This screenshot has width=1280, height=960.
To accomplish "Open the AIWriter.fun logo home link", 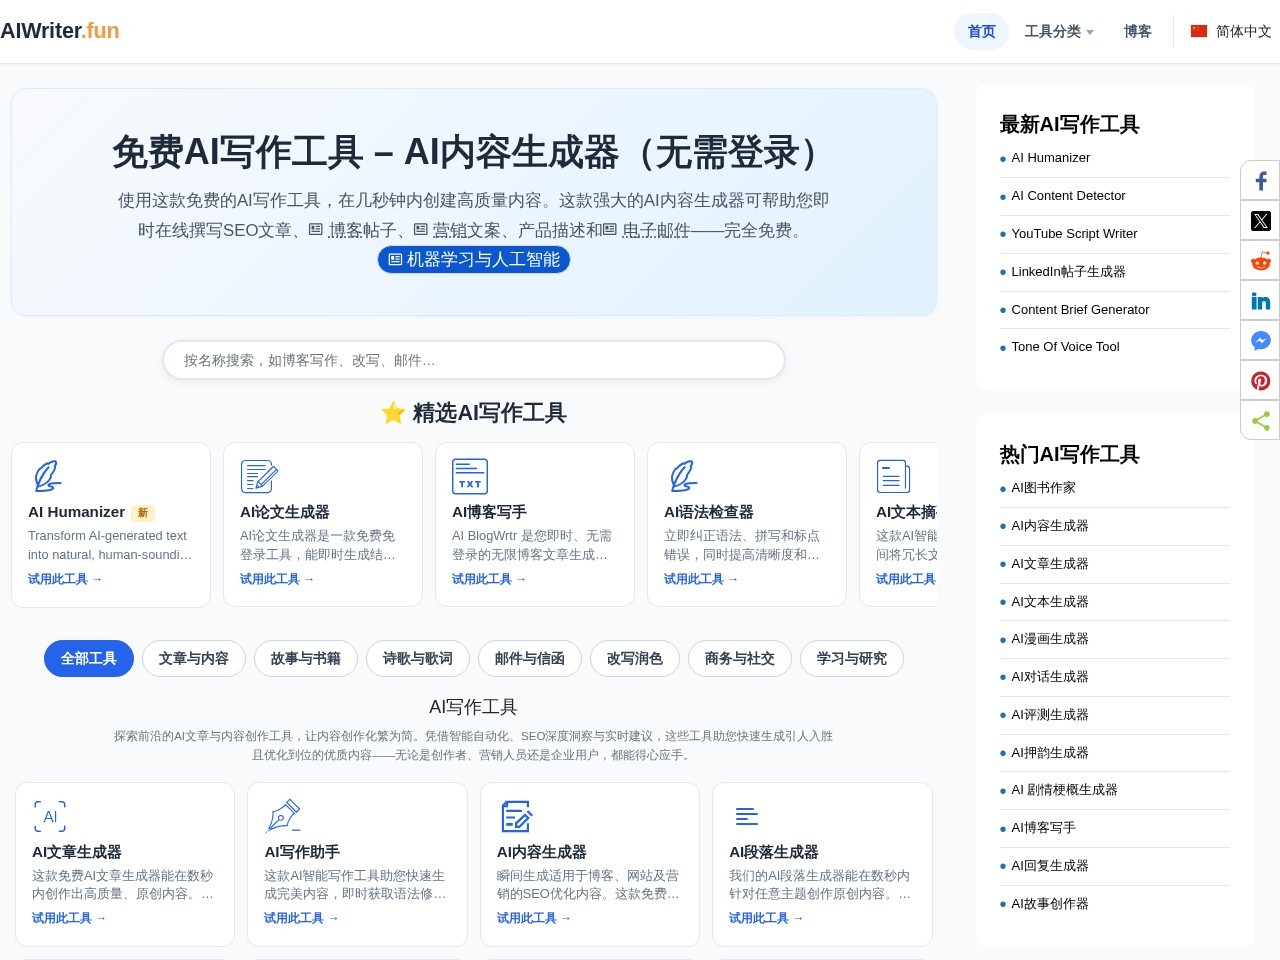I will [x=60, y=31].
